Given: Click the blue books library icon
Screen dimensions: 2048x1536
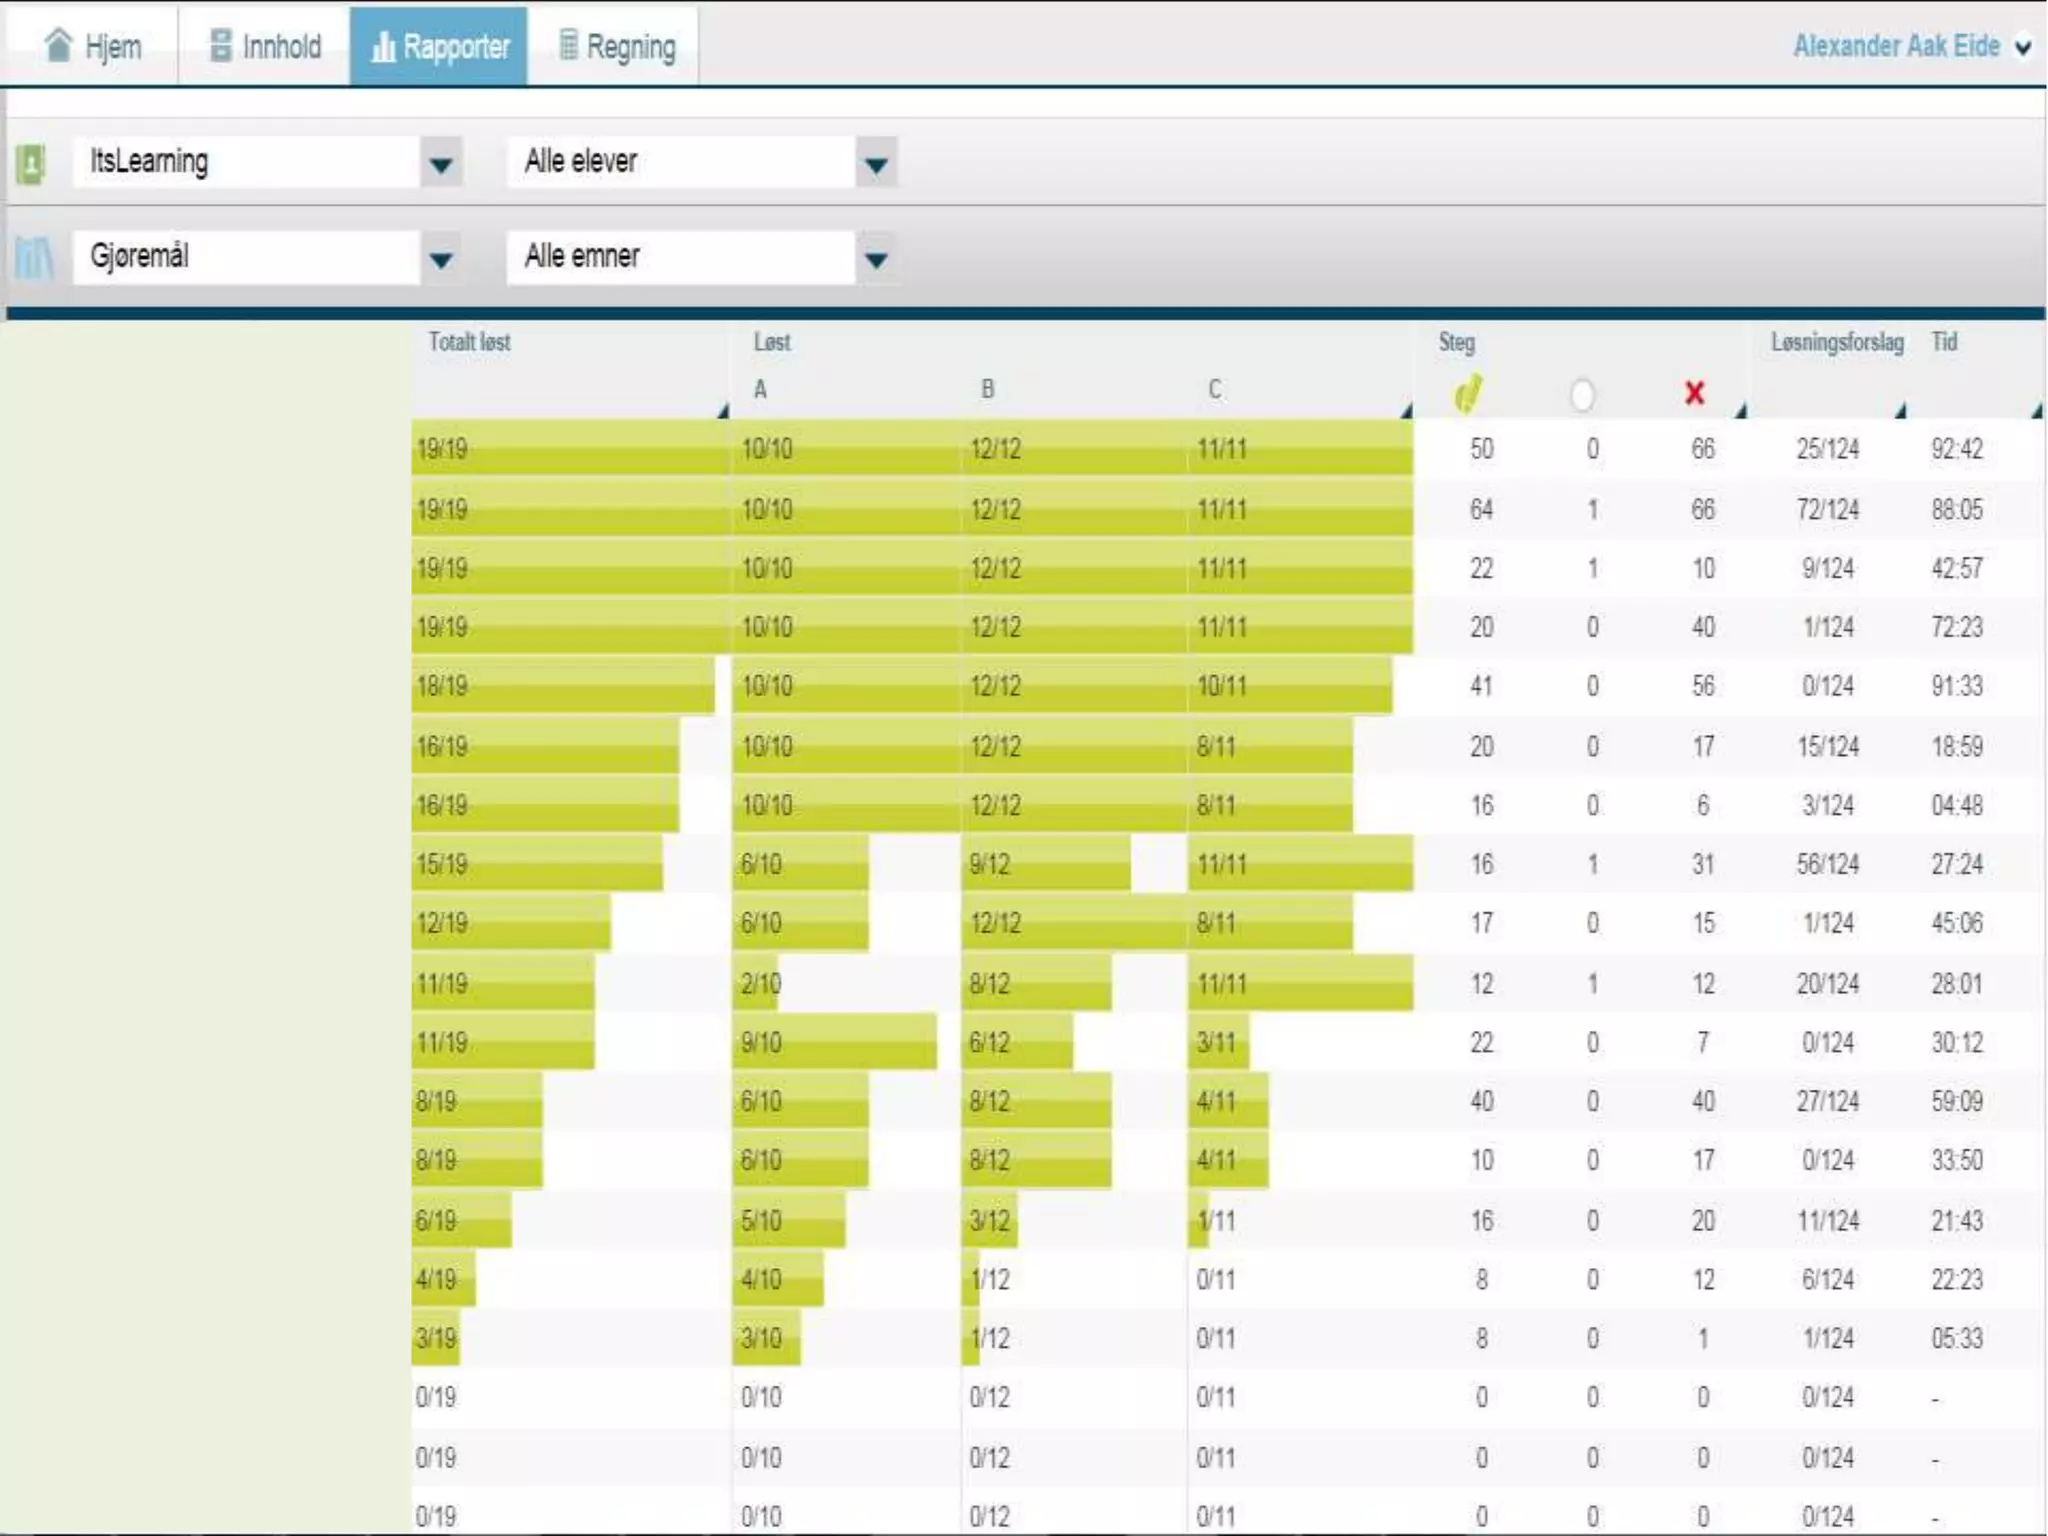Looking at the screenshot, I should coord(34,258).
